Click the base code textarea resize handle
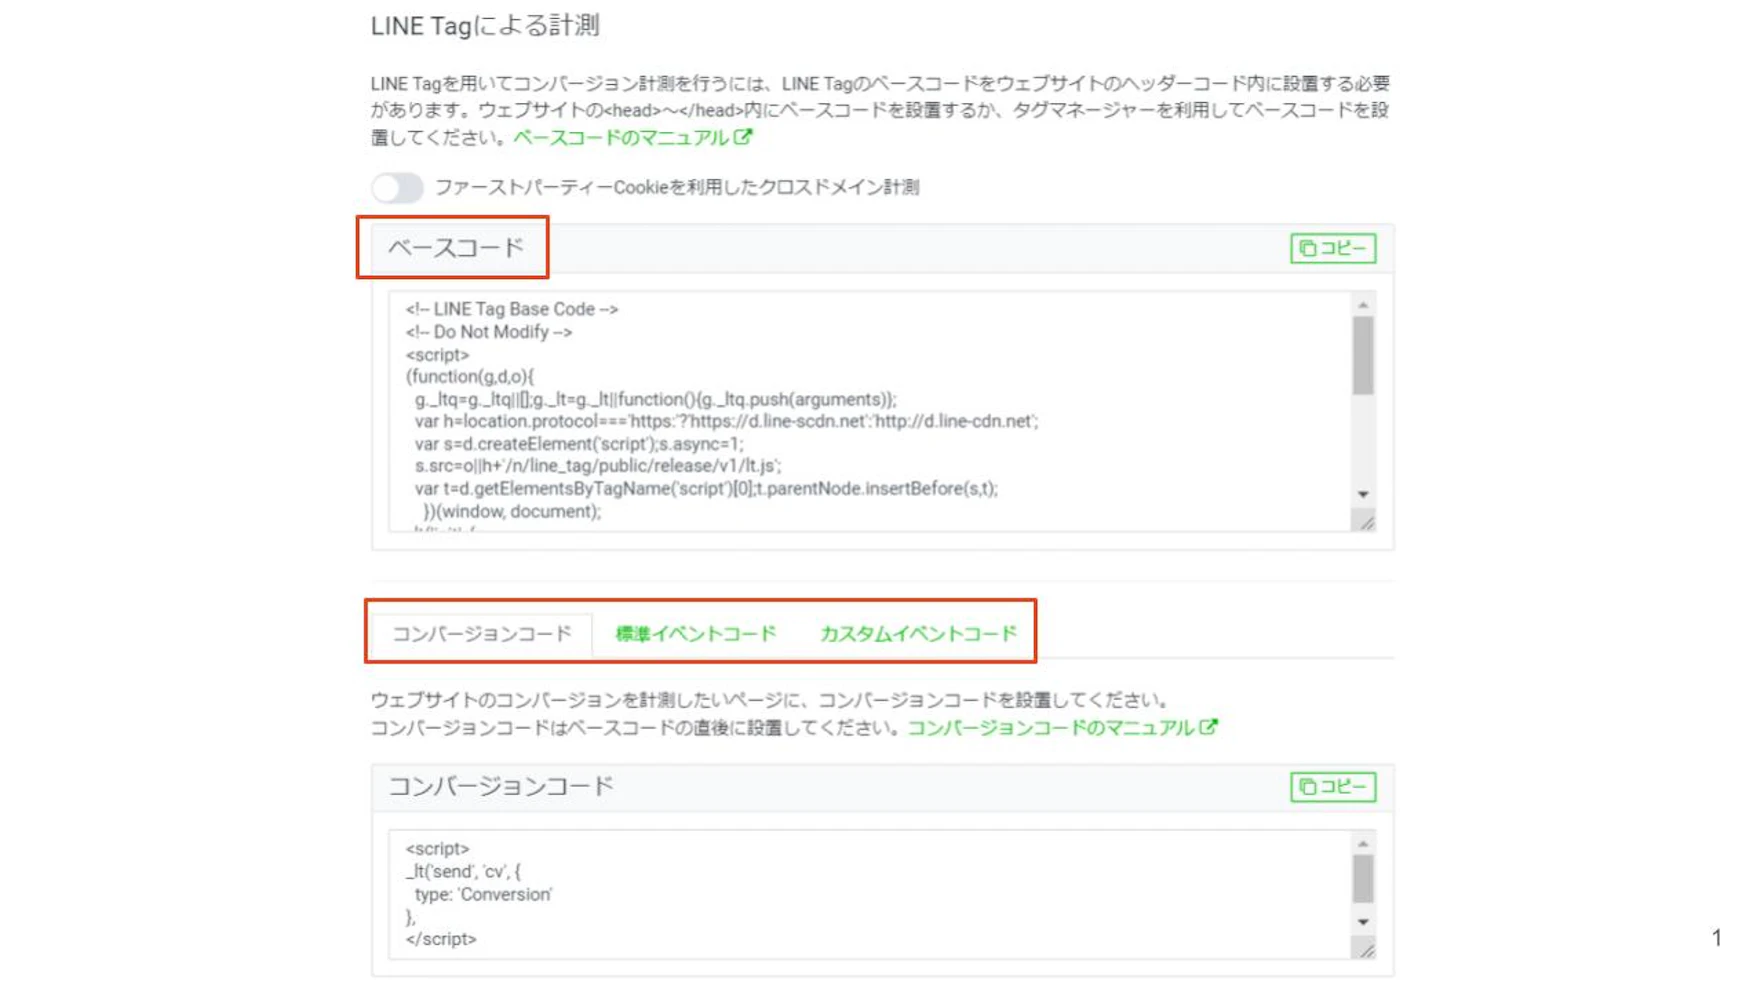Viewport: 1764px width, 992px height. [x=1365, y=521]
